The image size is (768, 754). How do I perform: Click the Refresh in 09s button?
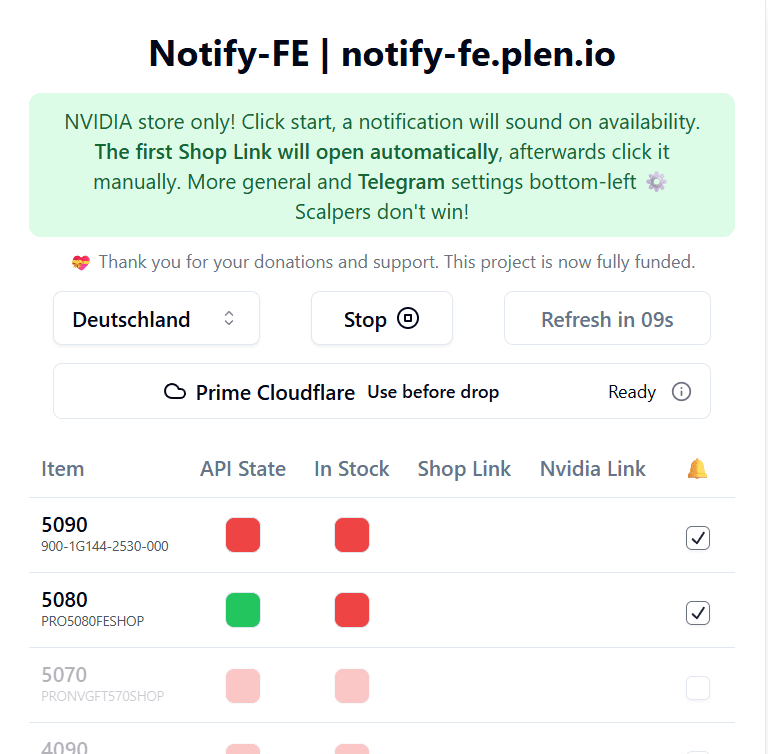pos(607,319)
